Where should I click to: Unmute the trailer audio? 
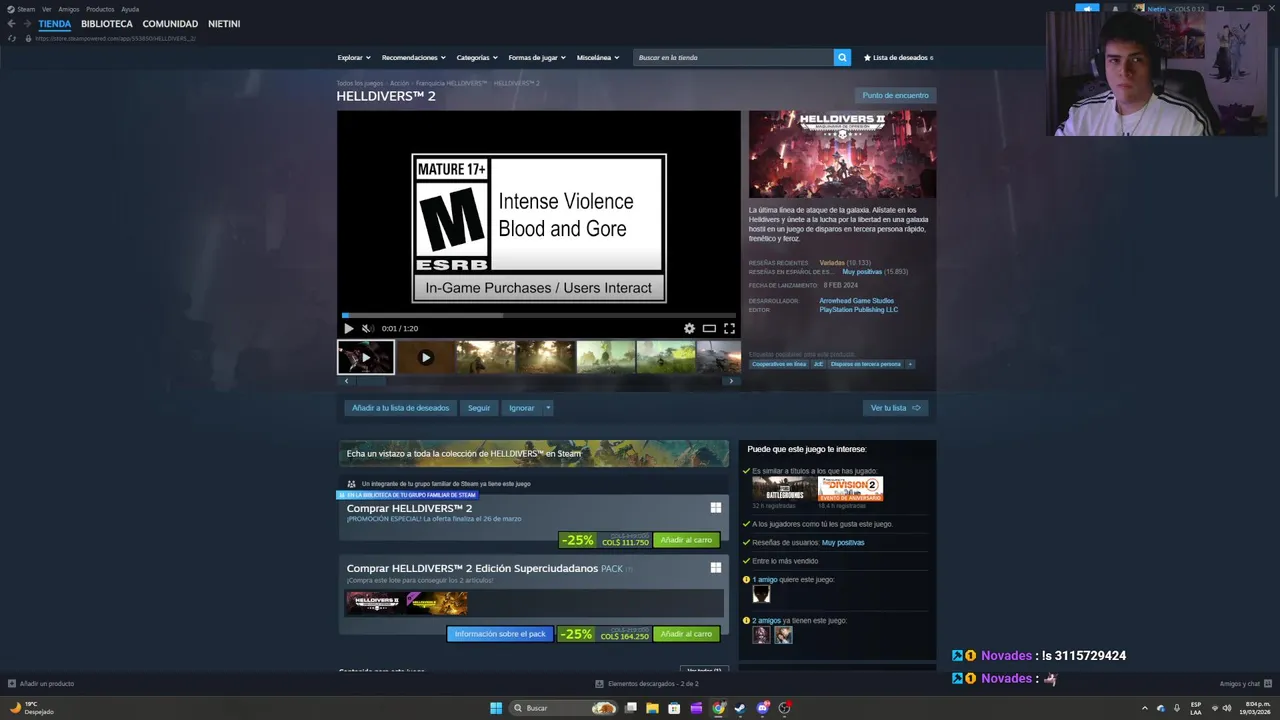pos(367,328)
